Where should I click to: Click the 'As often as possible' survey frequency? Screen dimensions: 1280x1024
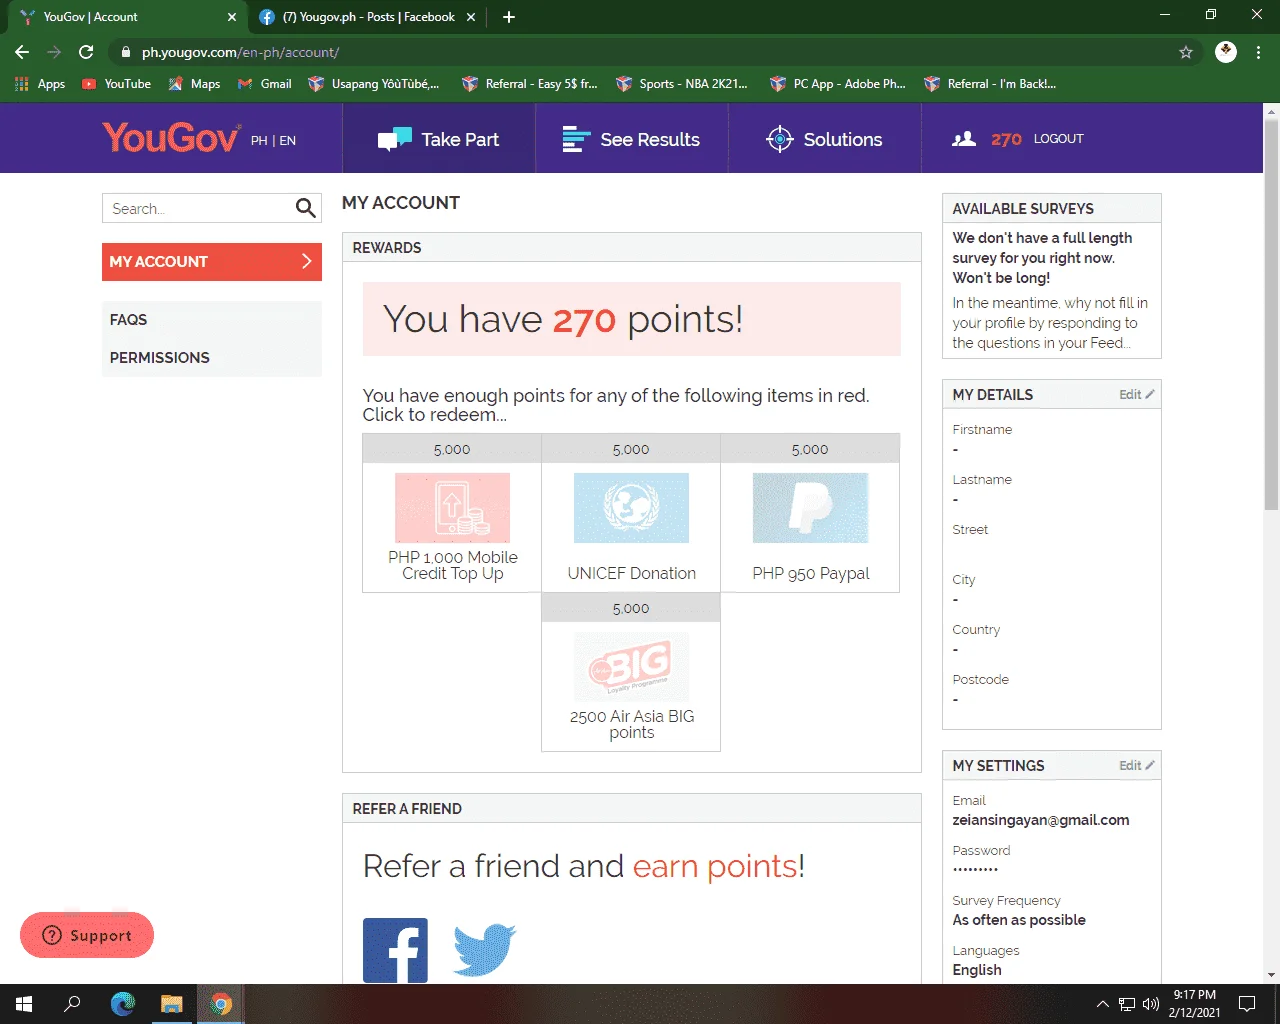1019,920
